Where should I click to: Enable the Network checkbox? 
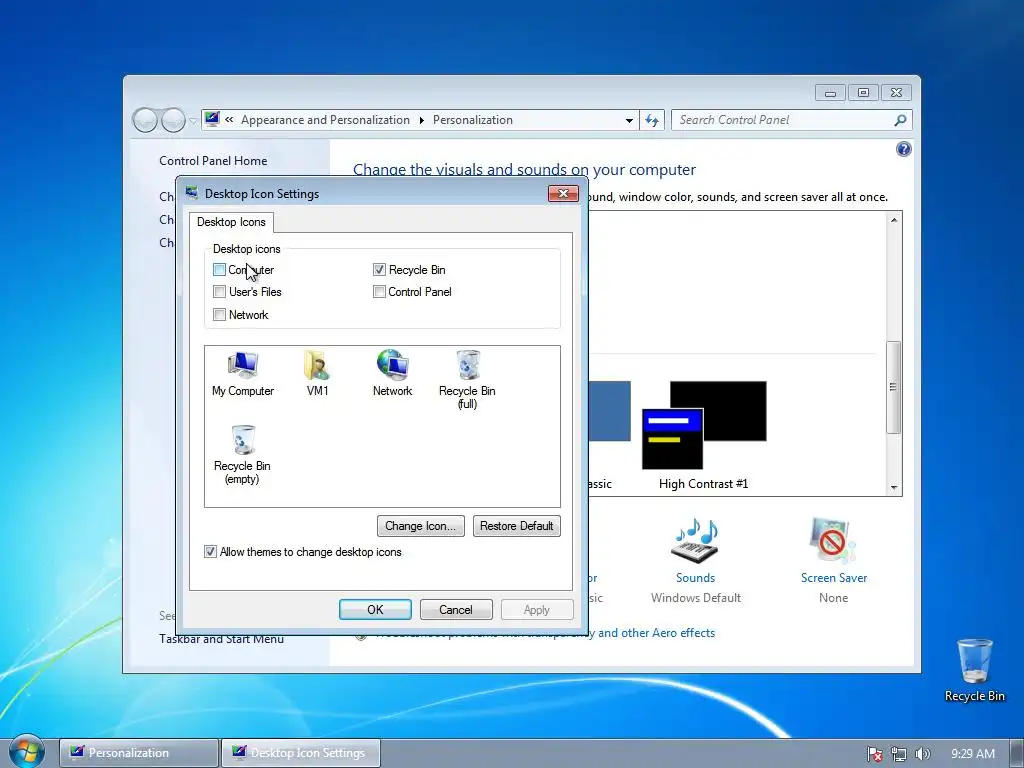[219, 315]
